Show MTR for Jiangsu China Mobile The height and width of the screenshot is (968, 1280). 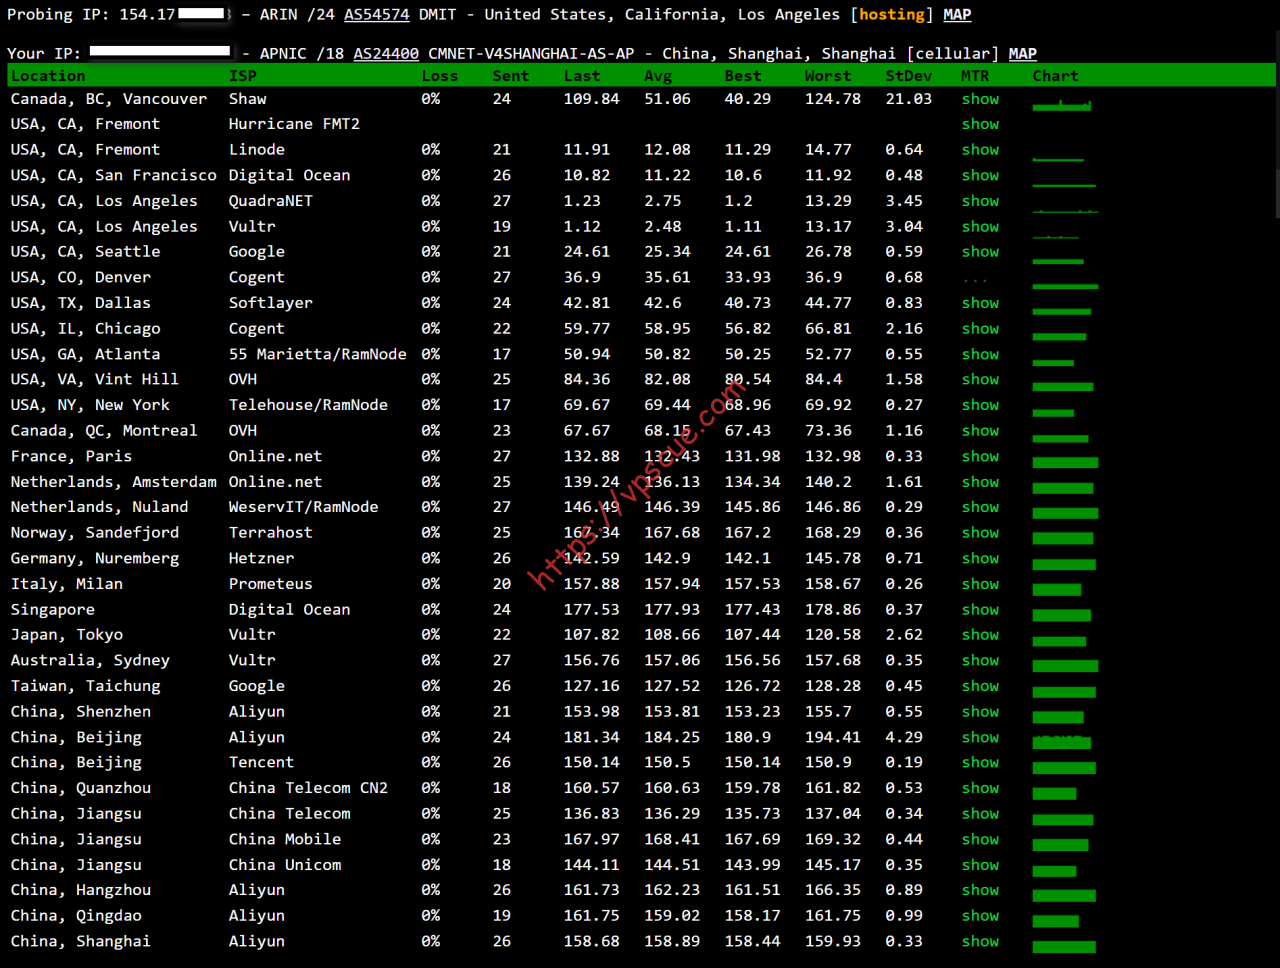point(980,840)
